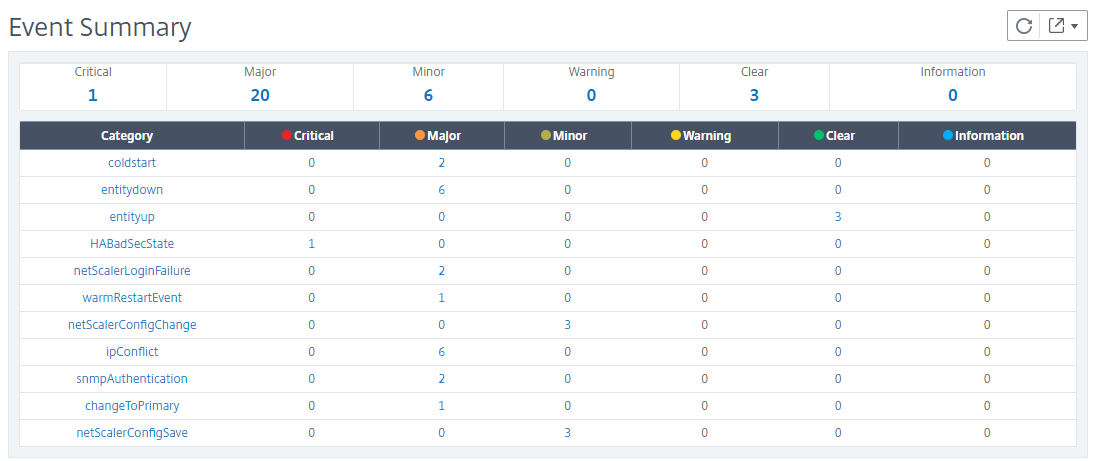Open HABadSecState Critical count 1
Image resolution: width=1093 pixels, height=461 pixels.
click(x=311, y=243)
